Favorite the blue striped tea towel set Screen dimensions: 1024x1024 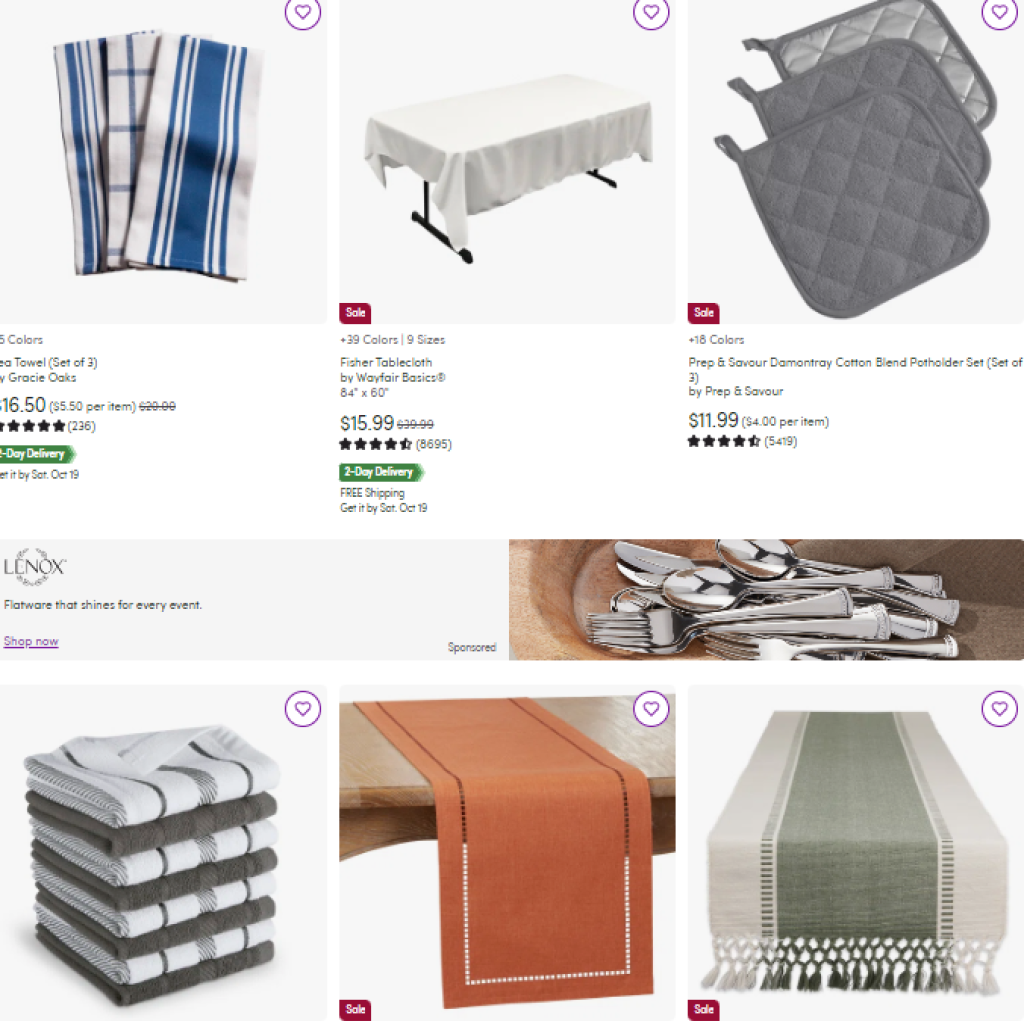[x=303, y=12]
